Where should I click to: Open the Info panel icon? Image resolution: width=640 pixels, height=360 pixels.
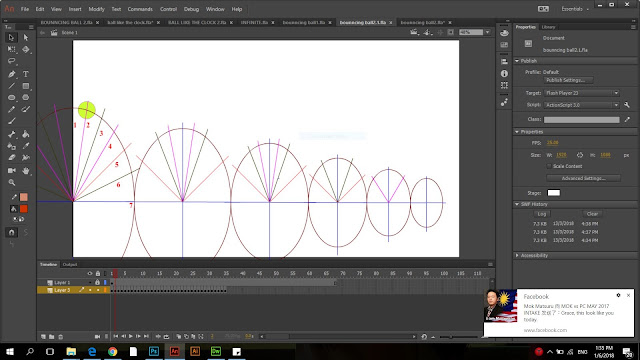(504, 73)
